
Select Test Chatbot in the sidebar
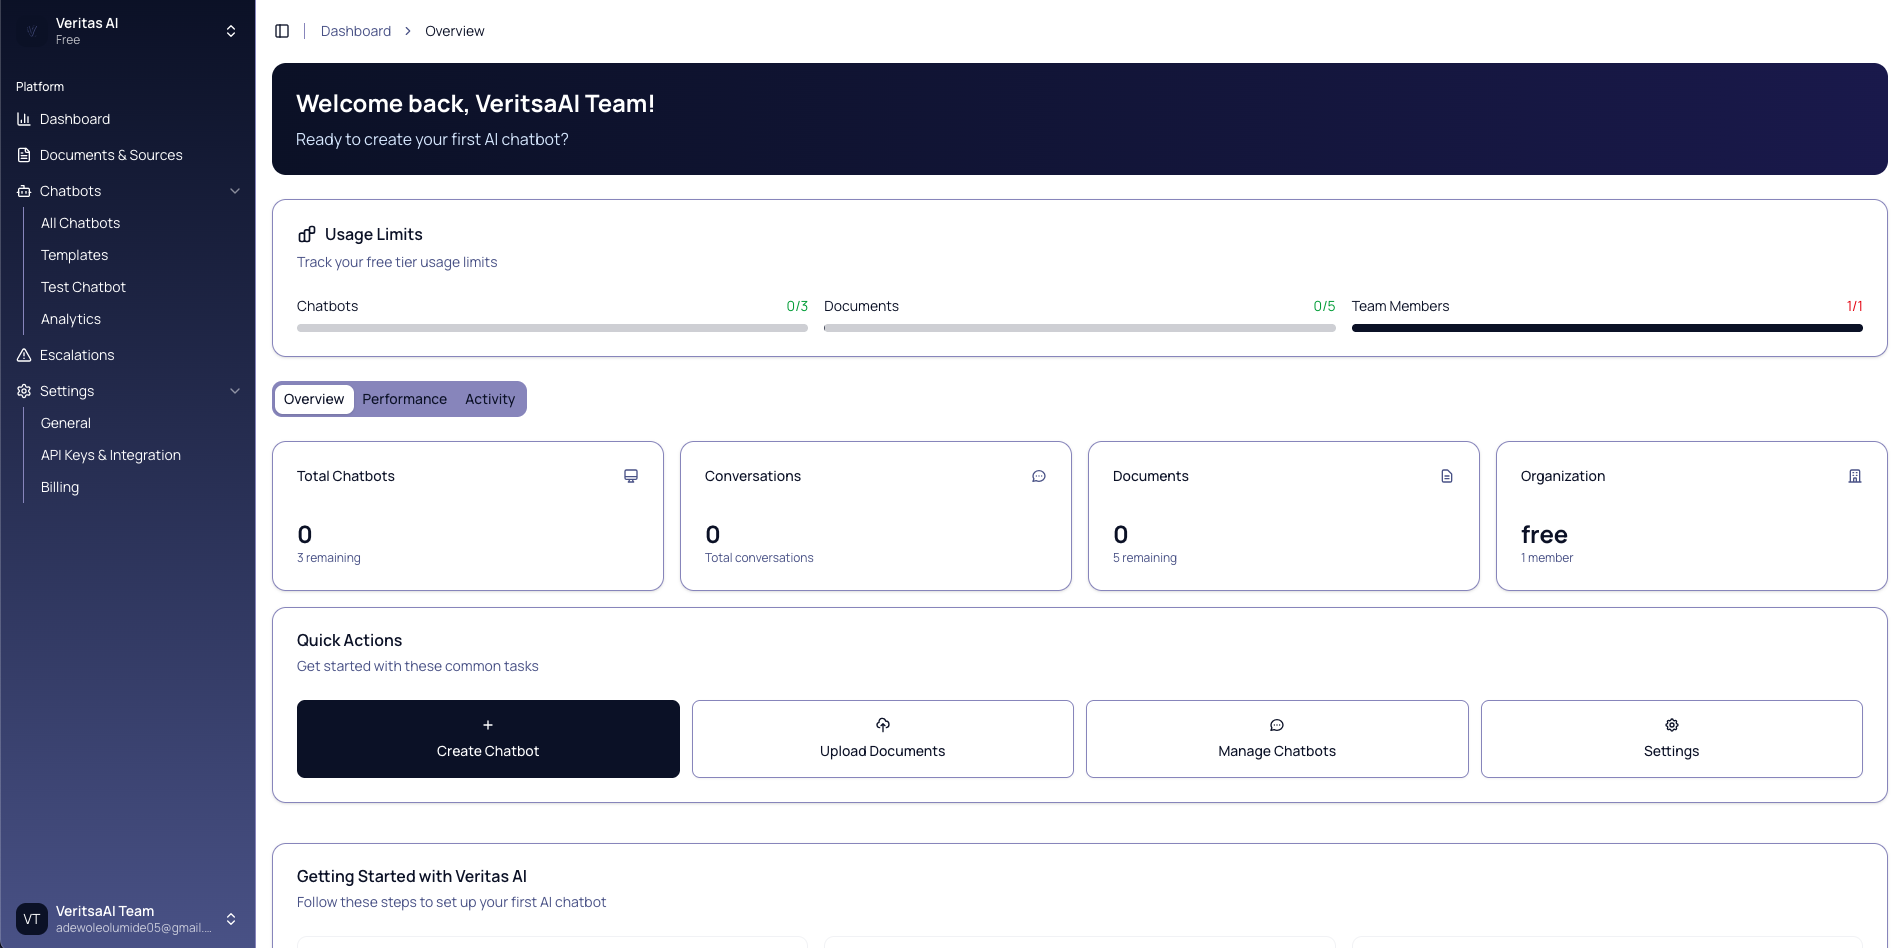[x=83, y=287]
